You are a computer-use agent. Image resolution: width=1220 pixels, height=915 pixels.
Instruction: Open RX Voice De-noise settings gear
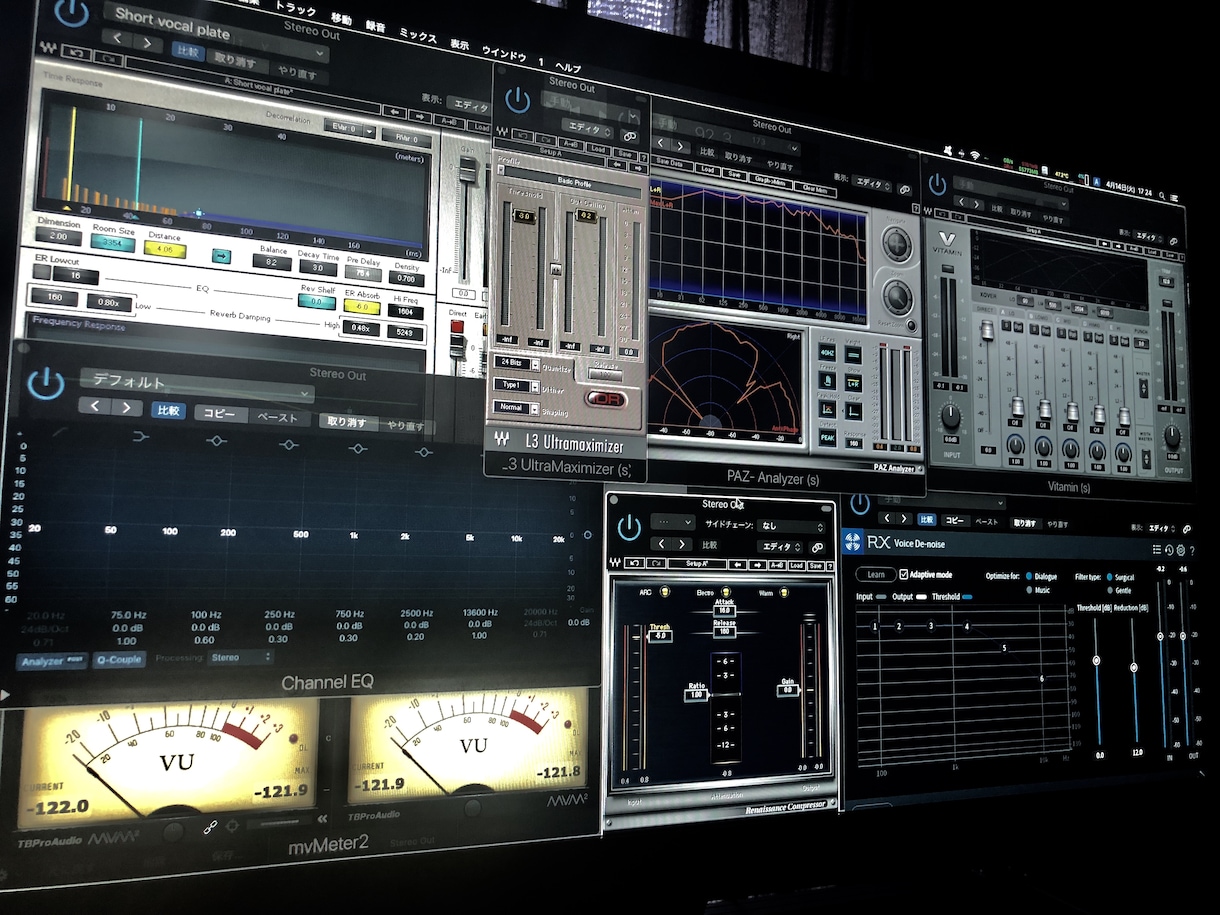point(1180,550)
